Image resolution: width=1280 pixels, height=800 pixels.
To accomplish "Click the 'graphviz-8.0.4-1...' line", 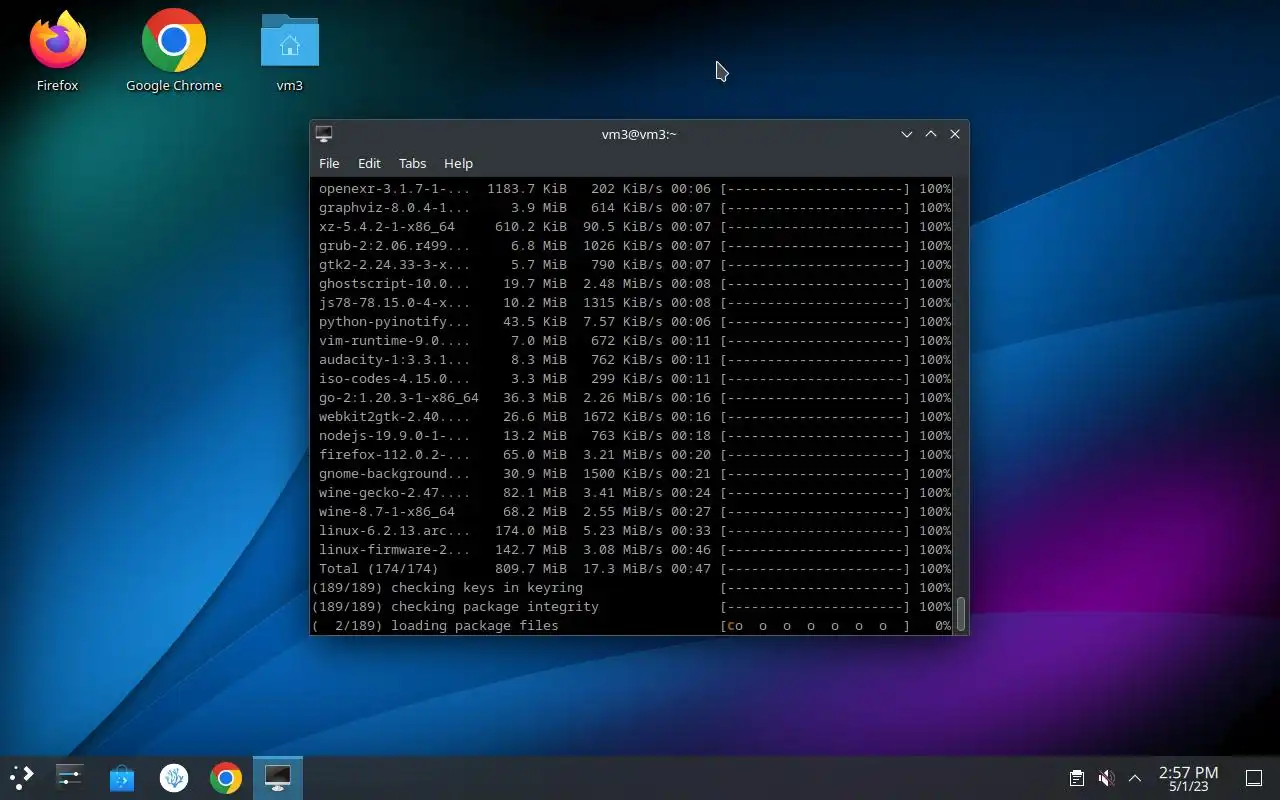I will 634,208.
